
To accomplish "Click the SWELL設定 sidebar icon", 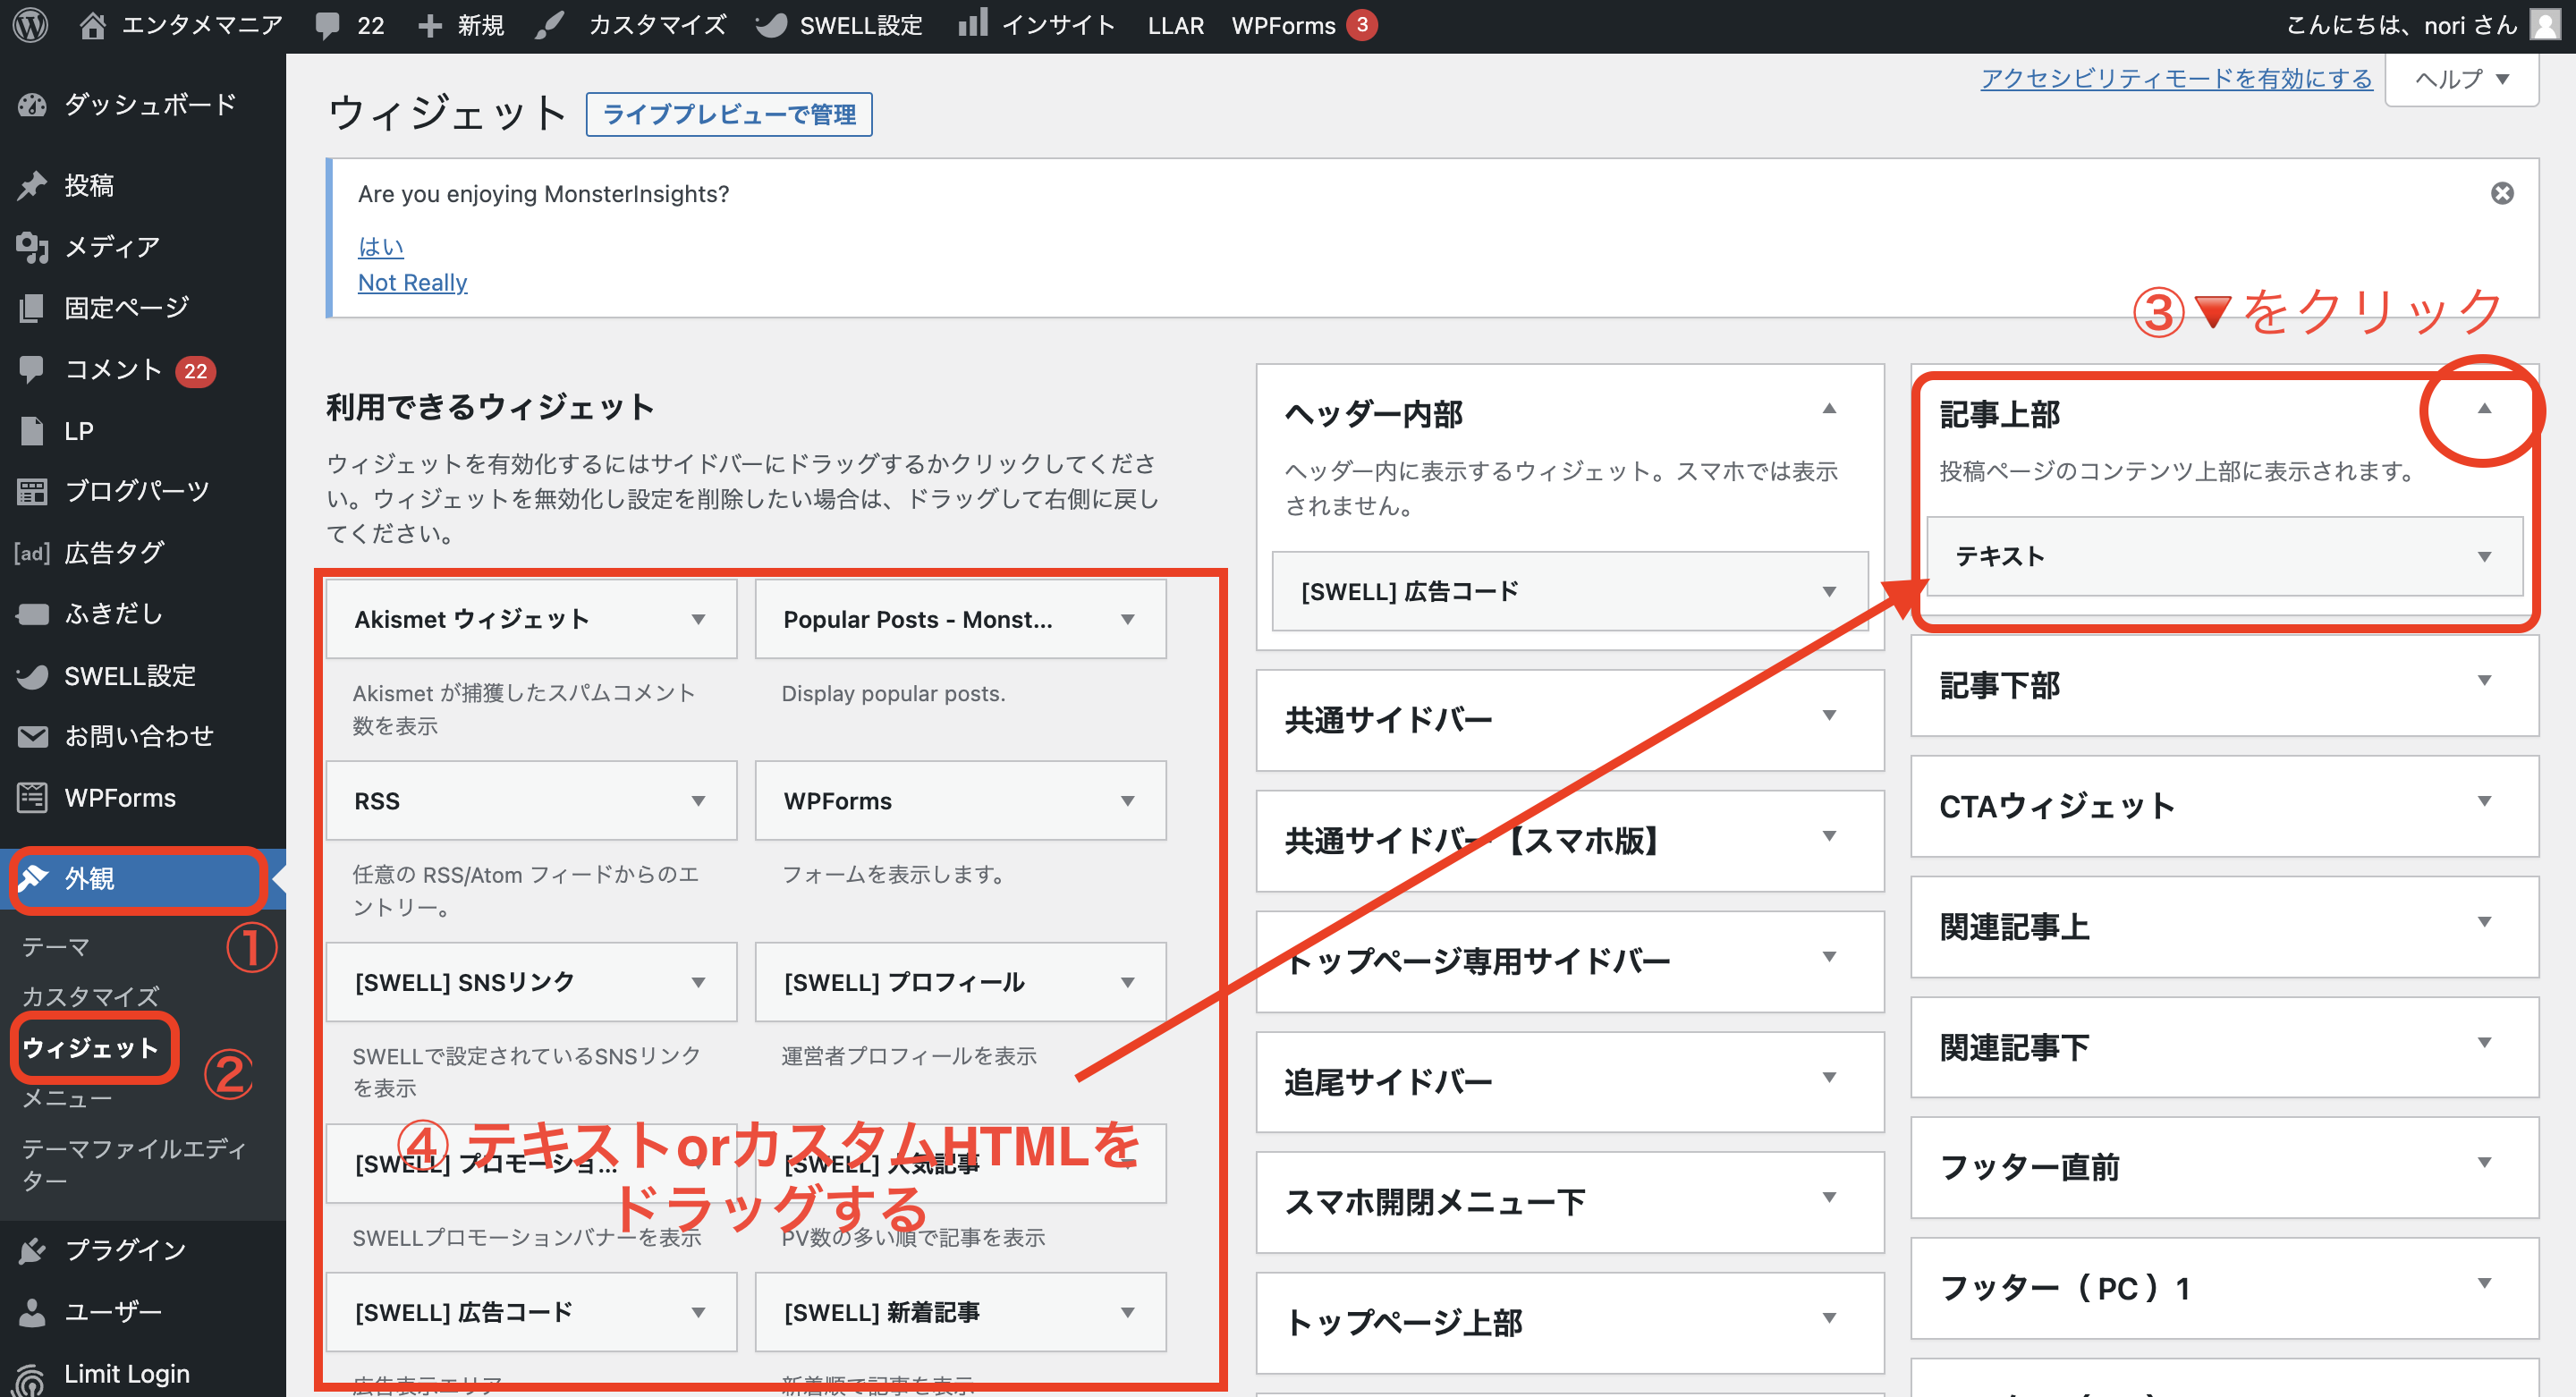I will [x=32, y=676].
